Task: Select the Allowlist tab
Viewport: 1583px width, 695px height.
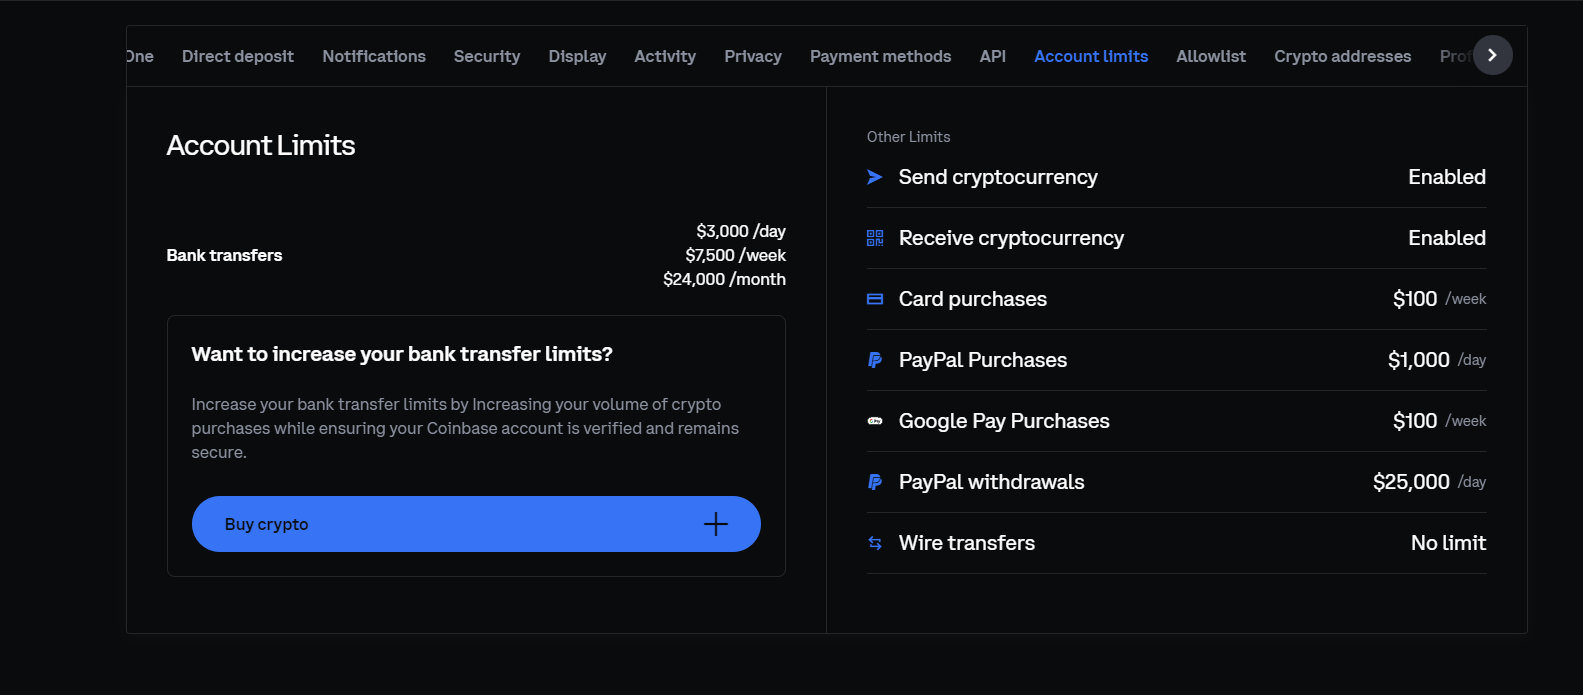Action: coord(1211,56)
